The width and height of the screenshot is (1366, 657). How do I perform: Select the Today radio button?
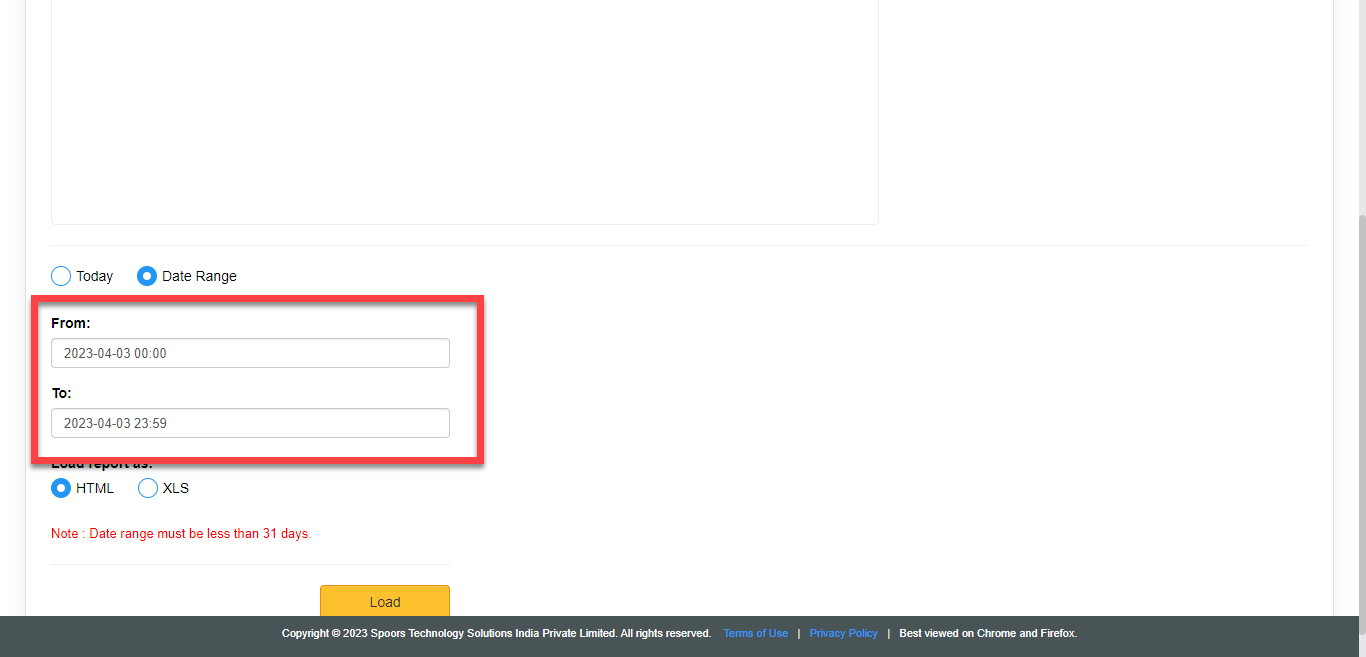61,276
